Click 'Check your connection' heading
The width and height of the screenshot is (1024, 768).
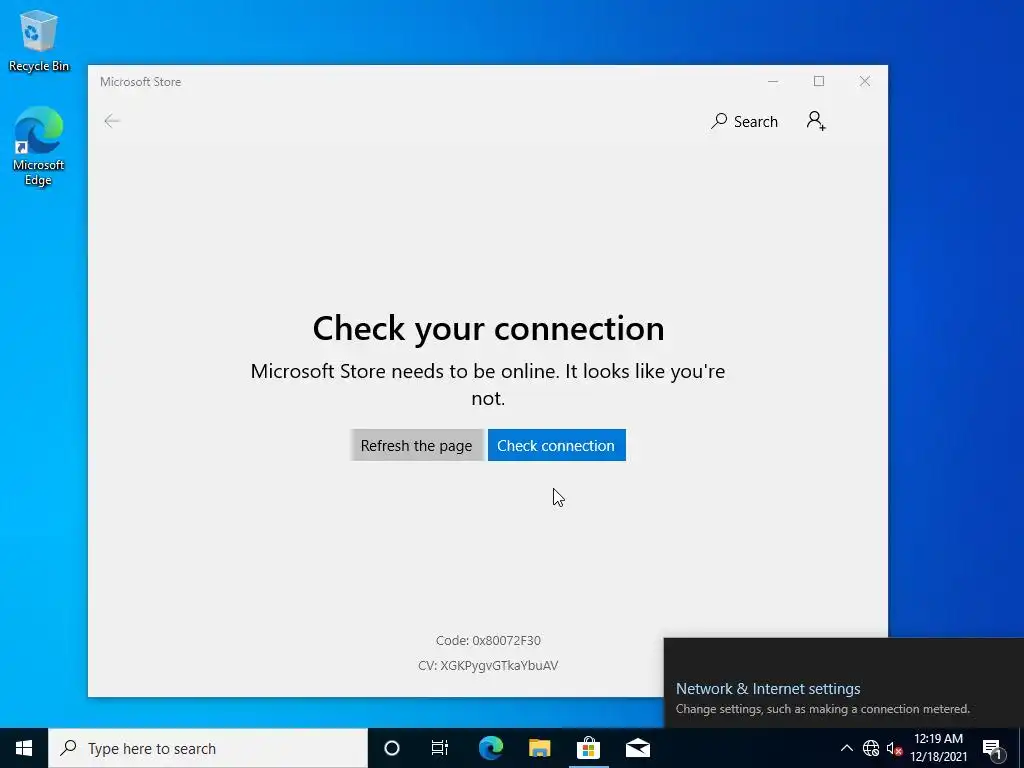point(488,328)
